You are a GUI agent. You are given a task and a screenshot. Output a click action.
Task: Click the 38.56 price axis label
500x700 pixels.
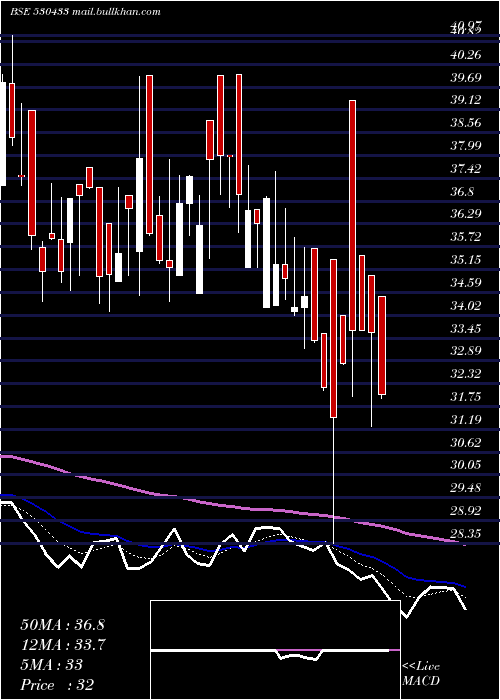coord(466,123)
